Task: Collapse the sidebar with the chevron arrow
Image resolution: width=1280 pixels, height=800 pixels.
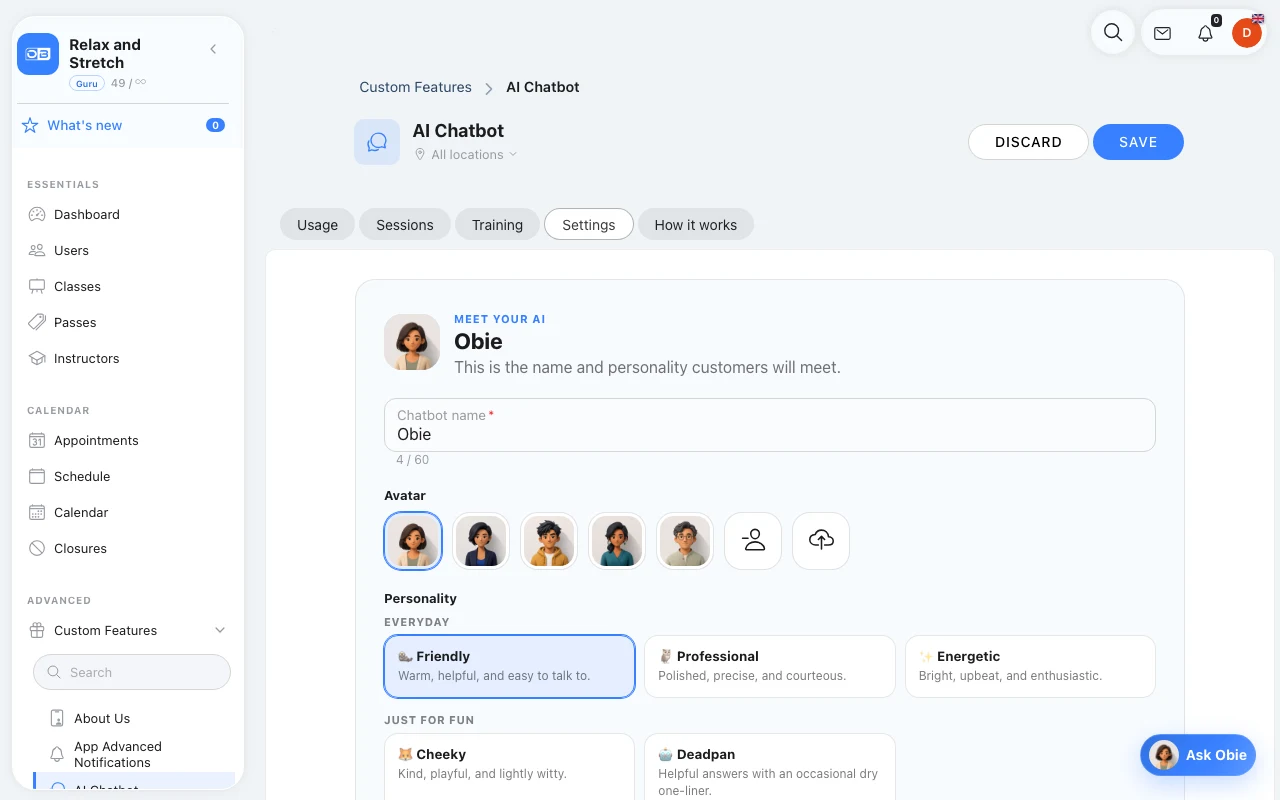Action: click(213, 49)
